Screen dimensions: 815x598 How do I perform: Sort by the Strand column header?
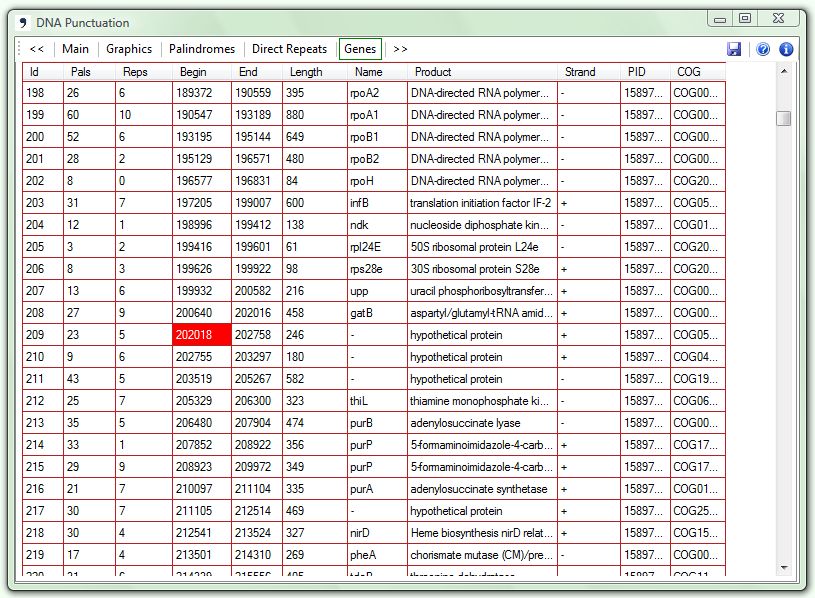[x=588, y=72]
